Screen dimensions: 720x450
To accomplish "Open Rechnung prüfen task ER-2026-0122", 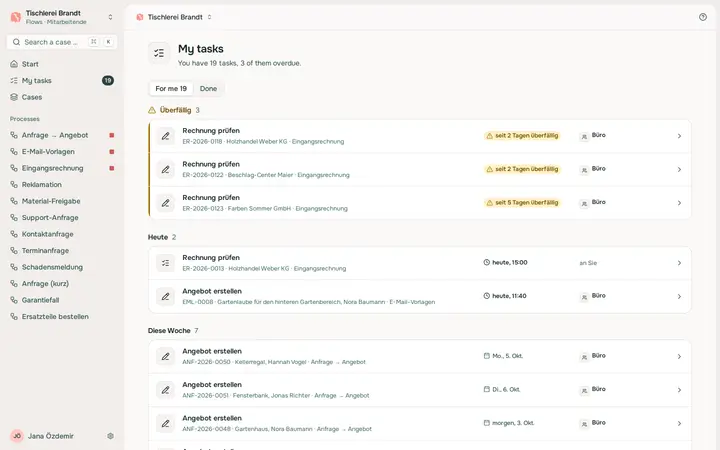I will click(420, 169).
